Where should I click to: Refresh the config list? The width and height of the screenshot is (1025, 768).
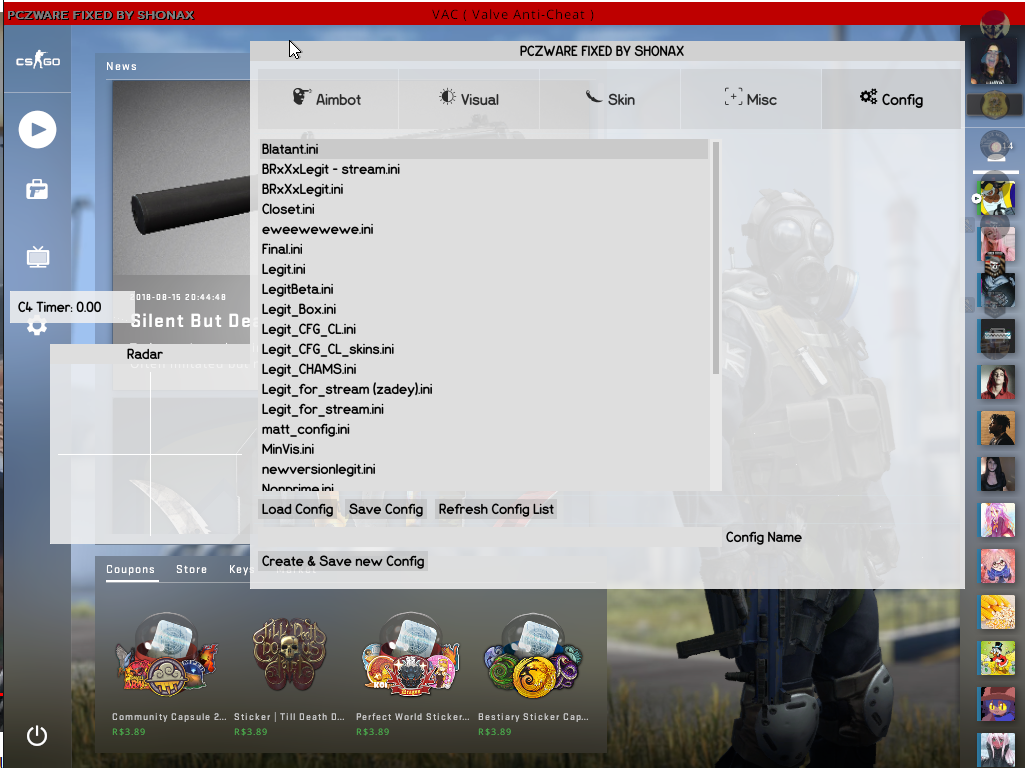tap(496, 509)
